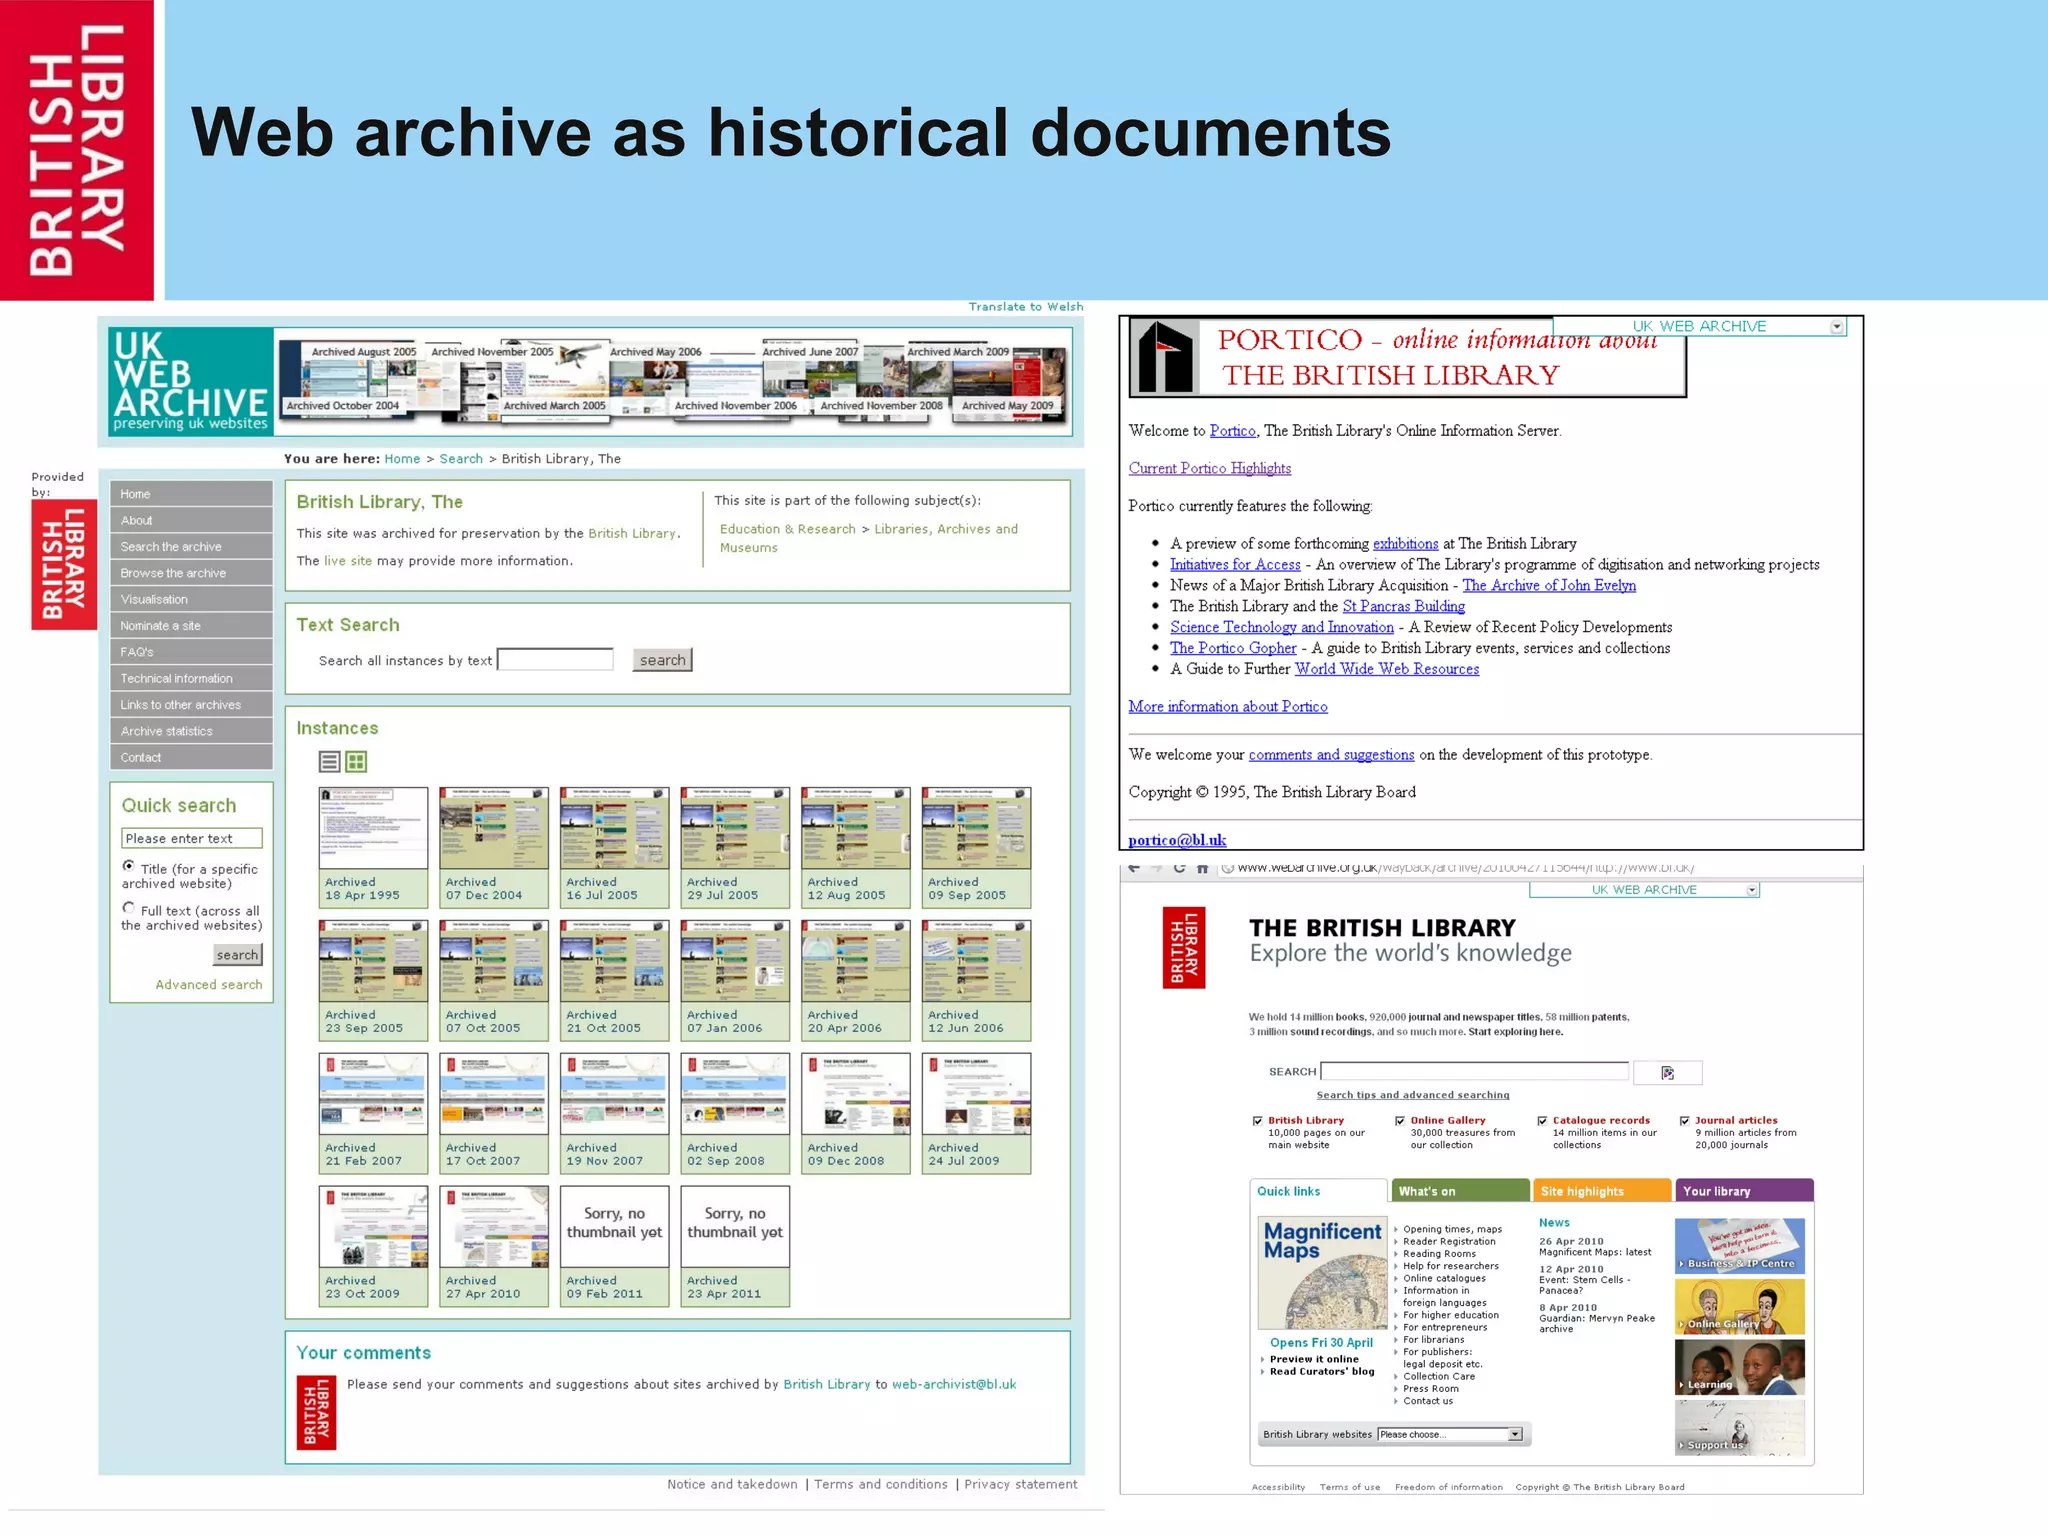Open St Pancras Building link

1404,606
